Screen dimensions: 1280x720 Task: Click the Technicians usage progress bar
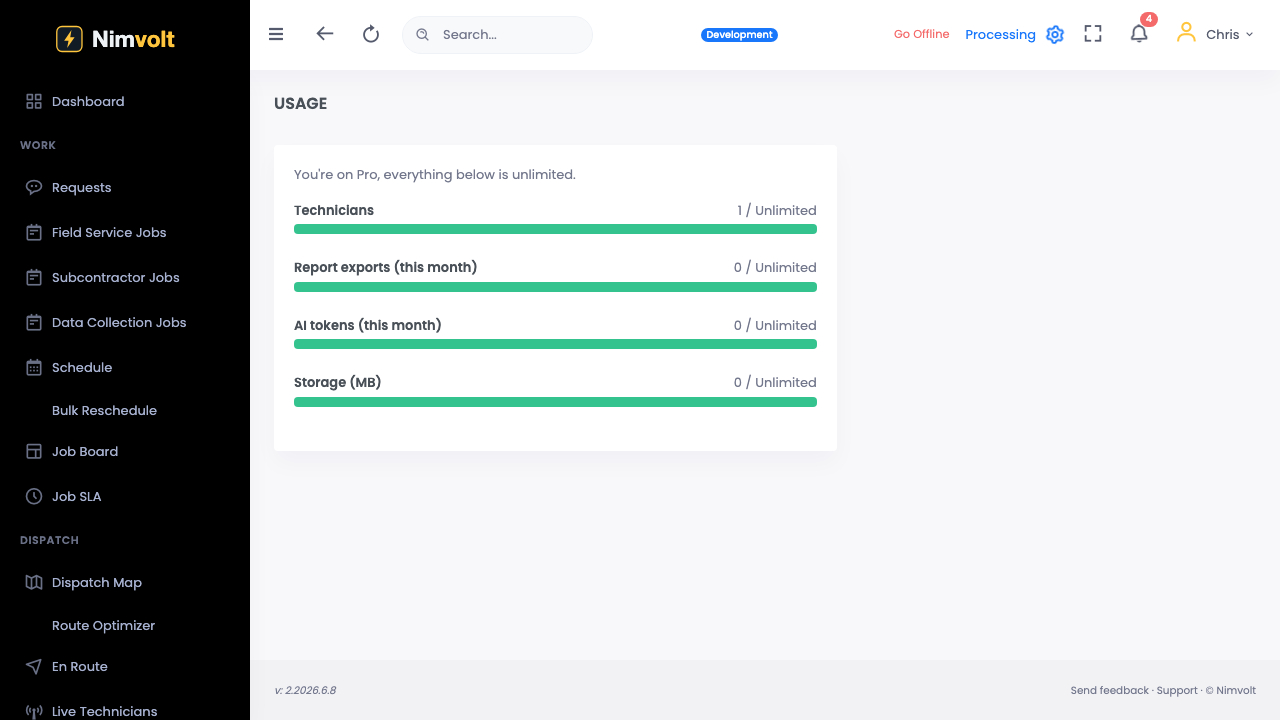(x=555, y=229)
